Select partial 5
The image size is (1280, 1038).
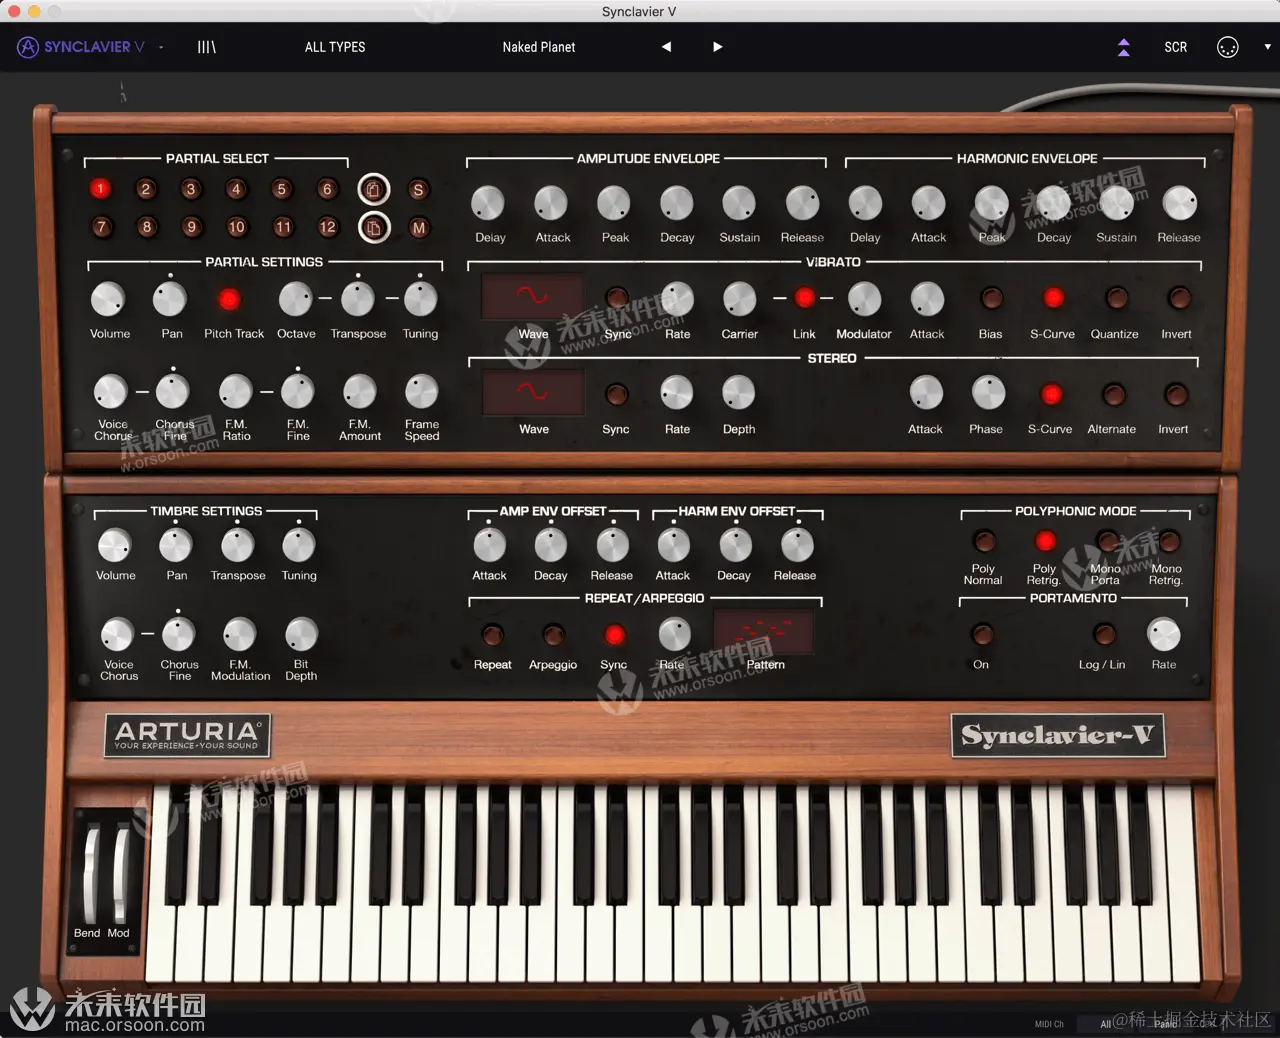click(x=282, y=189)
